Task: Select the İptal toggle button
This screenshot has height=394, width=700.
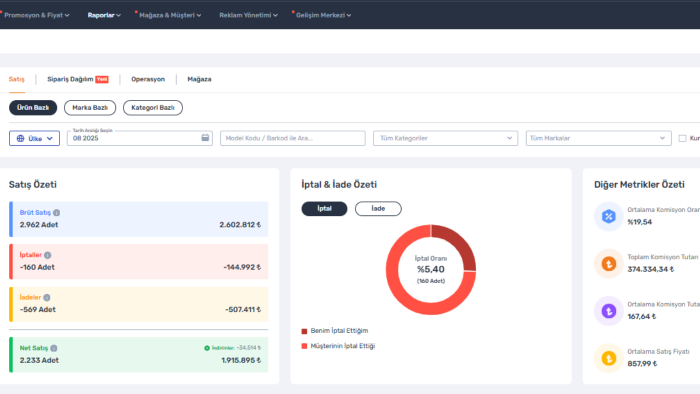Action: click(324, 208)
